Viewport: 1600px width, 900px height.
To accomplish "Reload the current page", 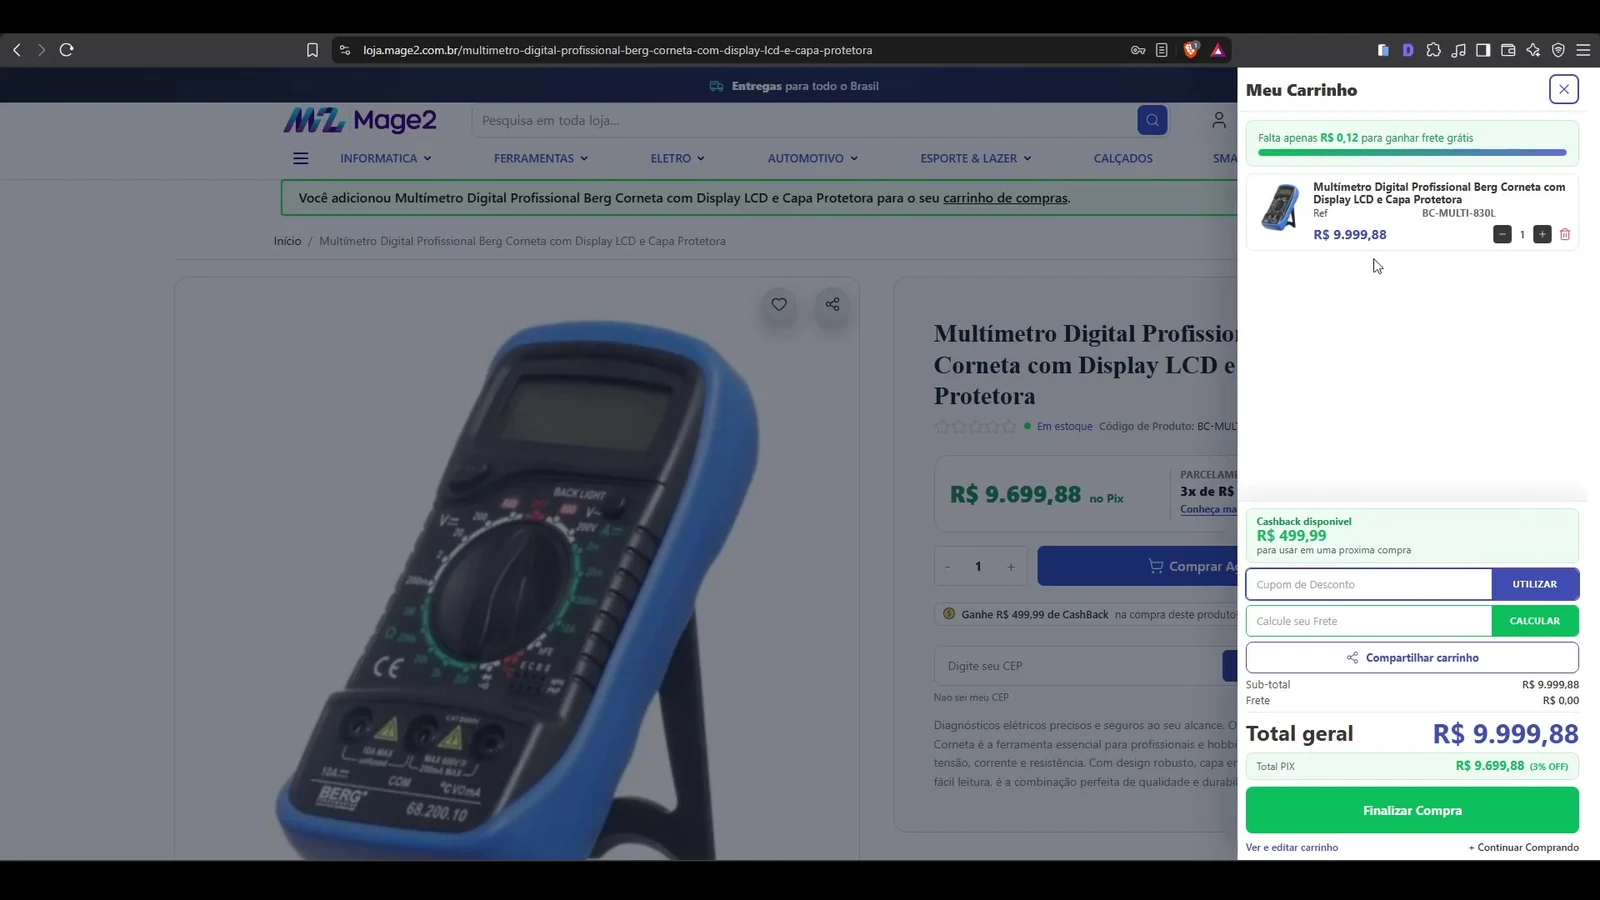I will point(67,50).
